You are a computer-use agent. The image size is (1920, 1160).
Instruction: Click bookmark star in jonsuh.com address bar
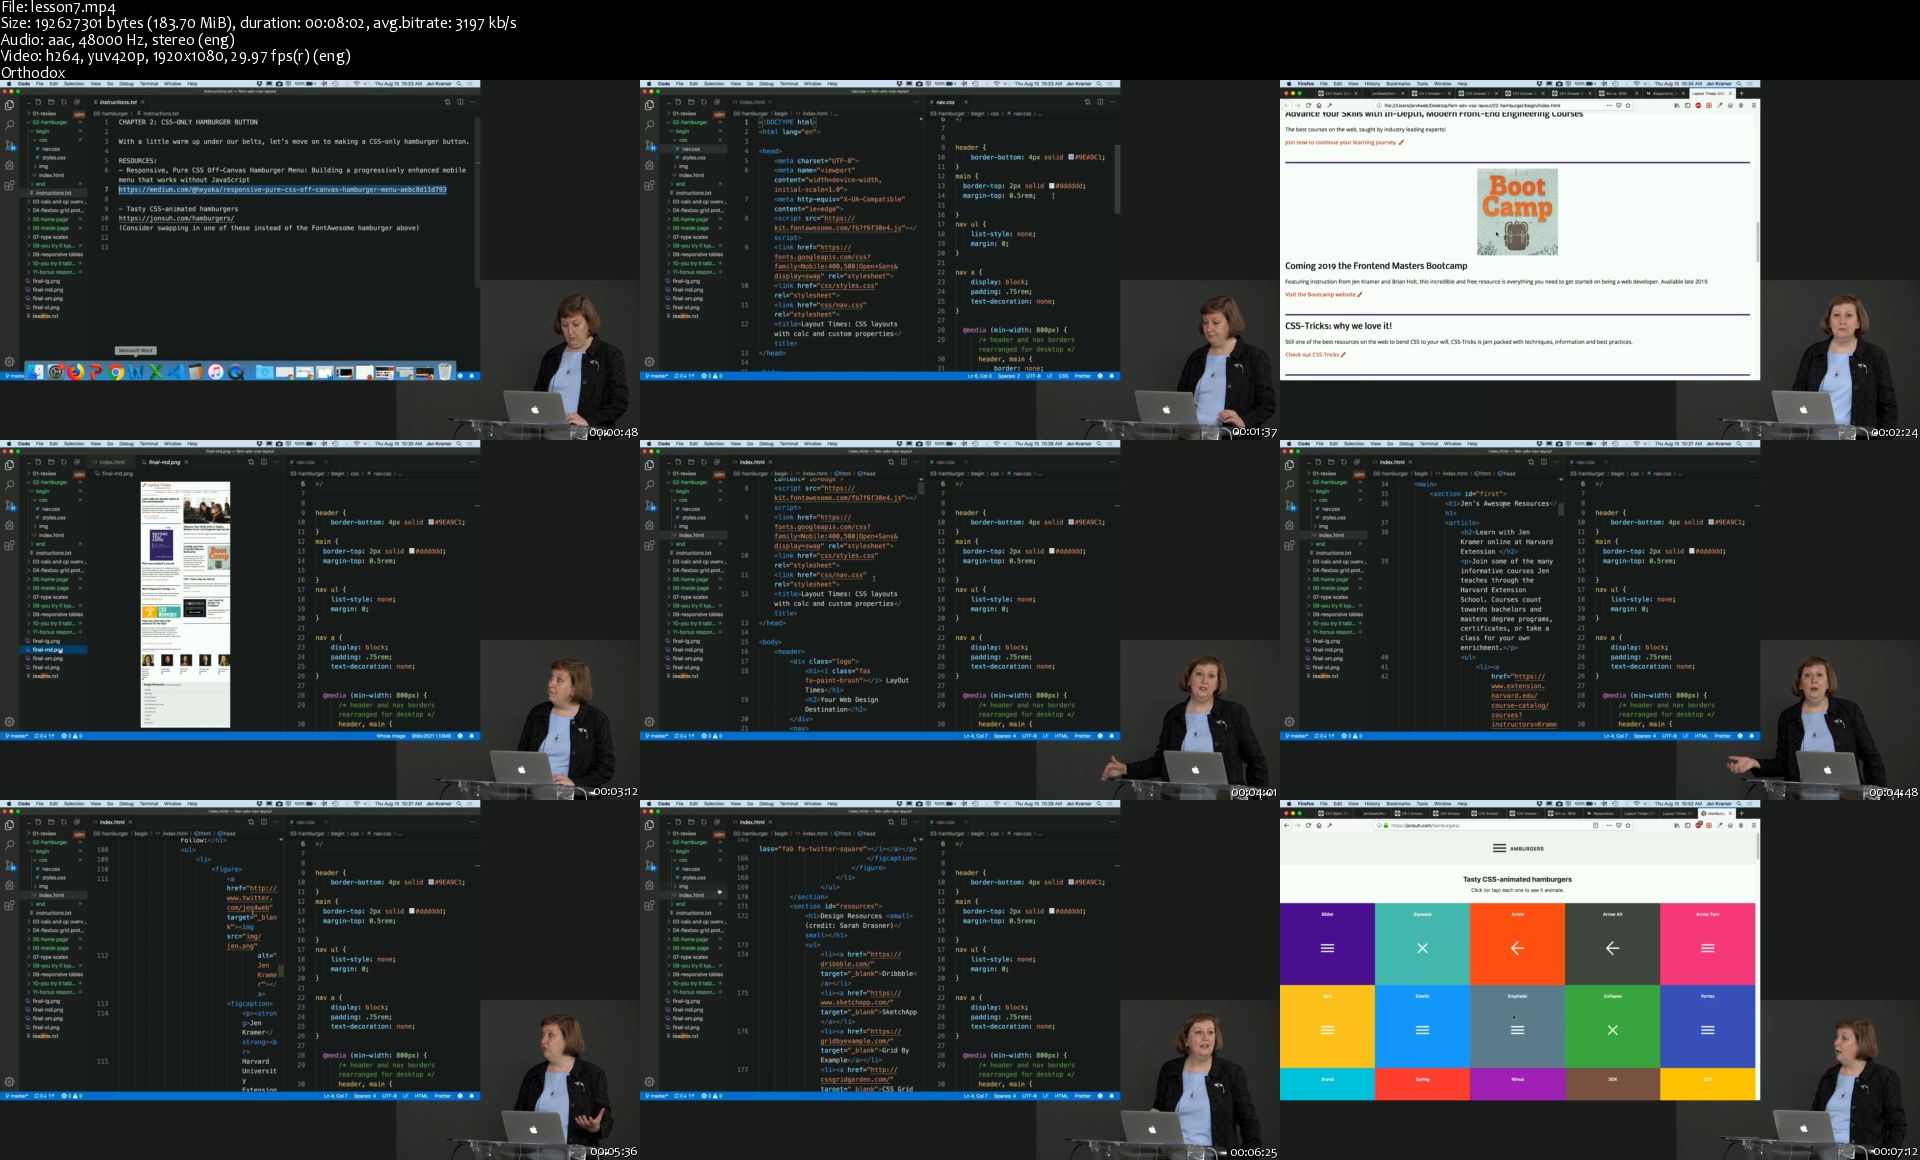1628,825
